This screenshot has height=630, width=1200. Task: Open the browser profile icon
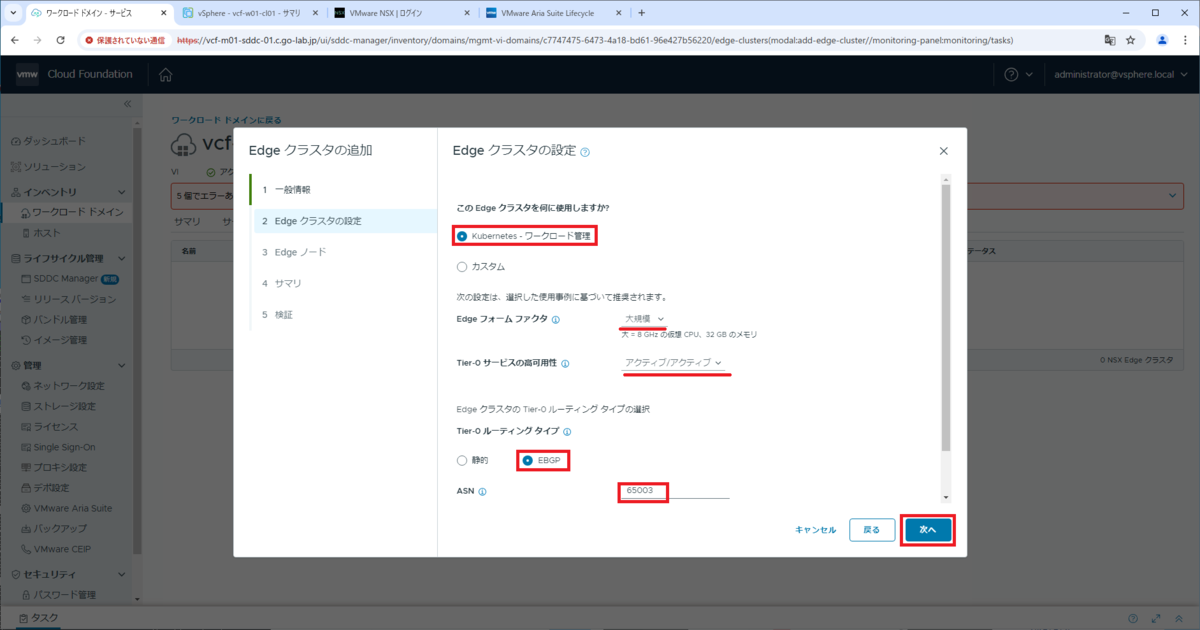tap(1162, 40)
